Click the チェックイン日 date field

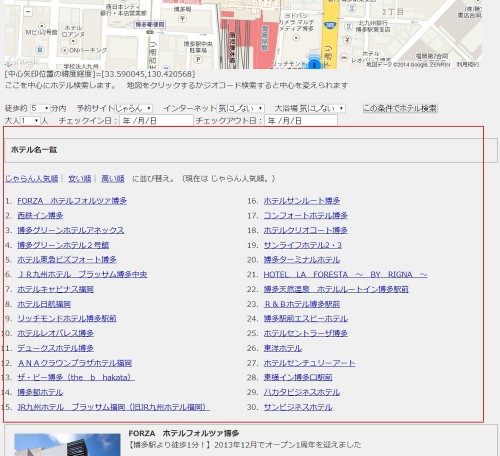[x=156, y=120]
